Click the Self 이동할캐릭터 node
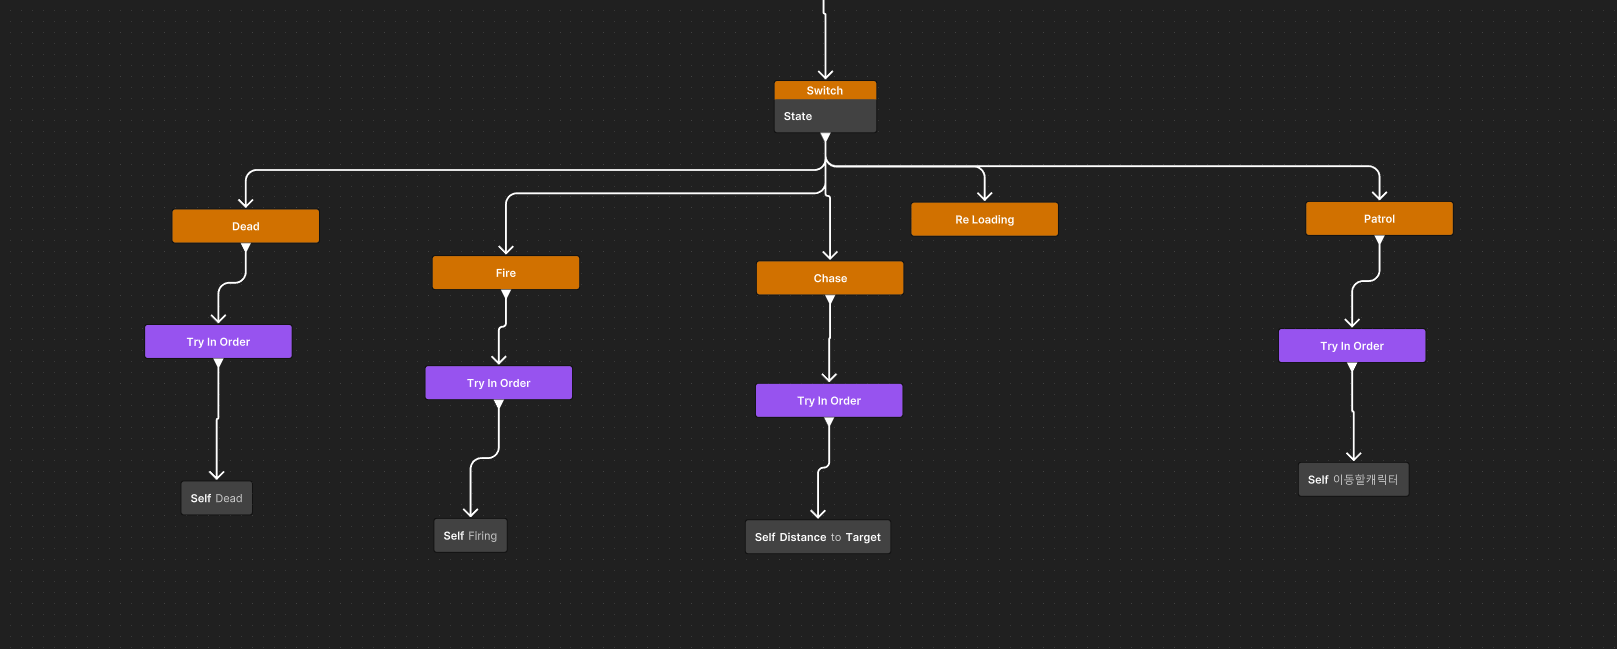 tap(1352, 480)
